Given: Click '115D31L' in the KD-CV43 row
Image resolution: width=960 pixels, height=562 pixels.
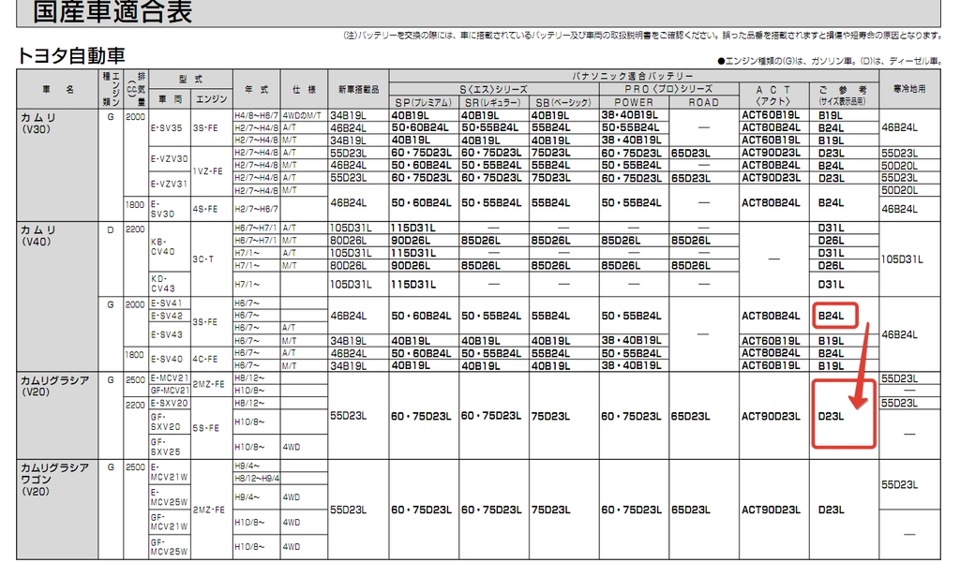Looking at the screenshot, I should (413, 285).
